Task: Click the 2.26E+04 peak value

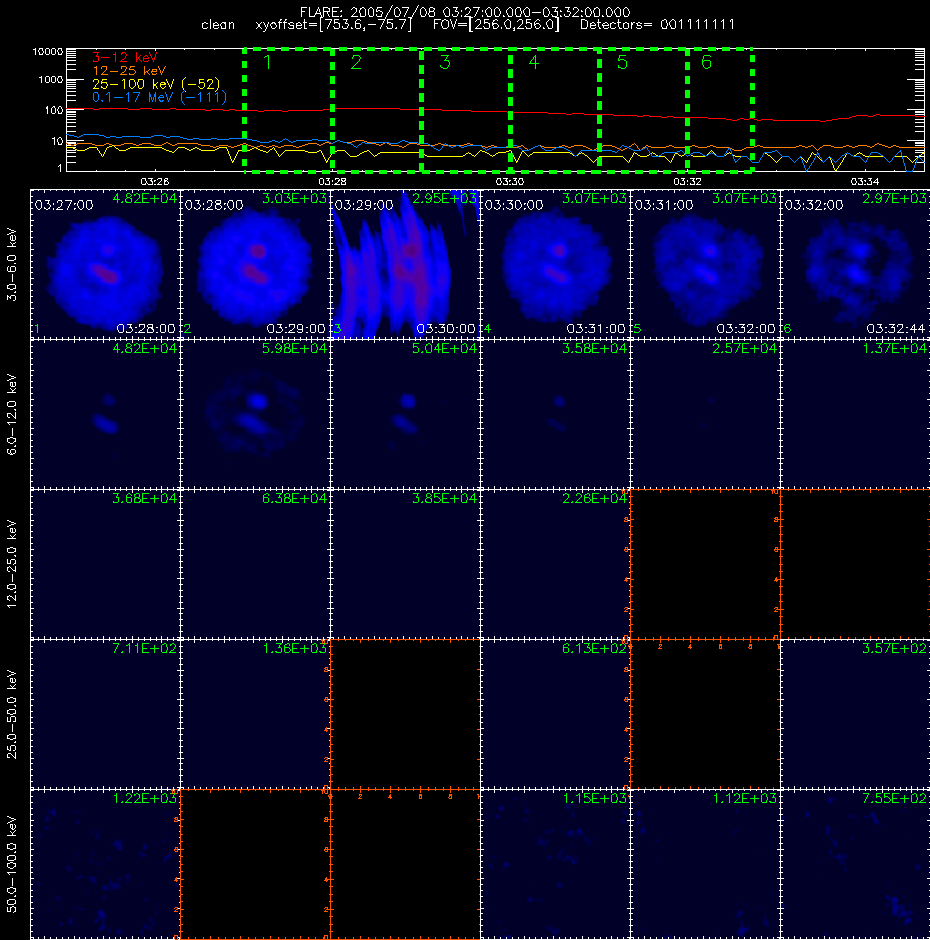Action: [x=594, y=498]
